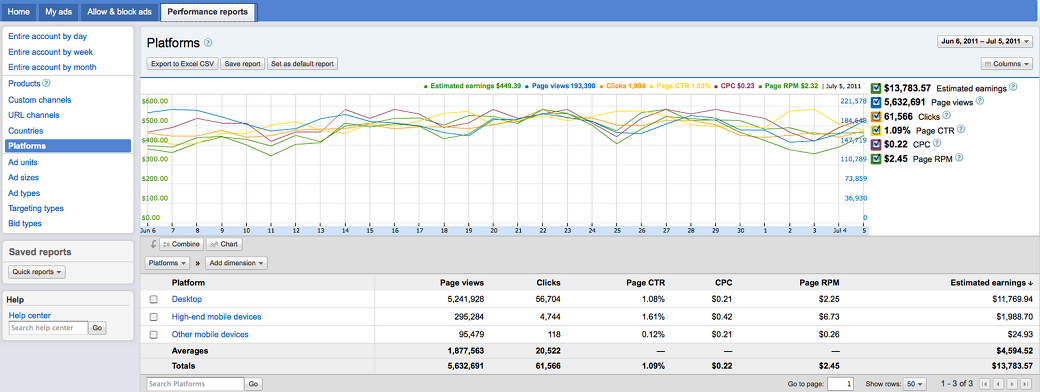This screenshot has width=1040, height=392.
Task: Open help icon next to Platforms title
Action: (208, 43)
